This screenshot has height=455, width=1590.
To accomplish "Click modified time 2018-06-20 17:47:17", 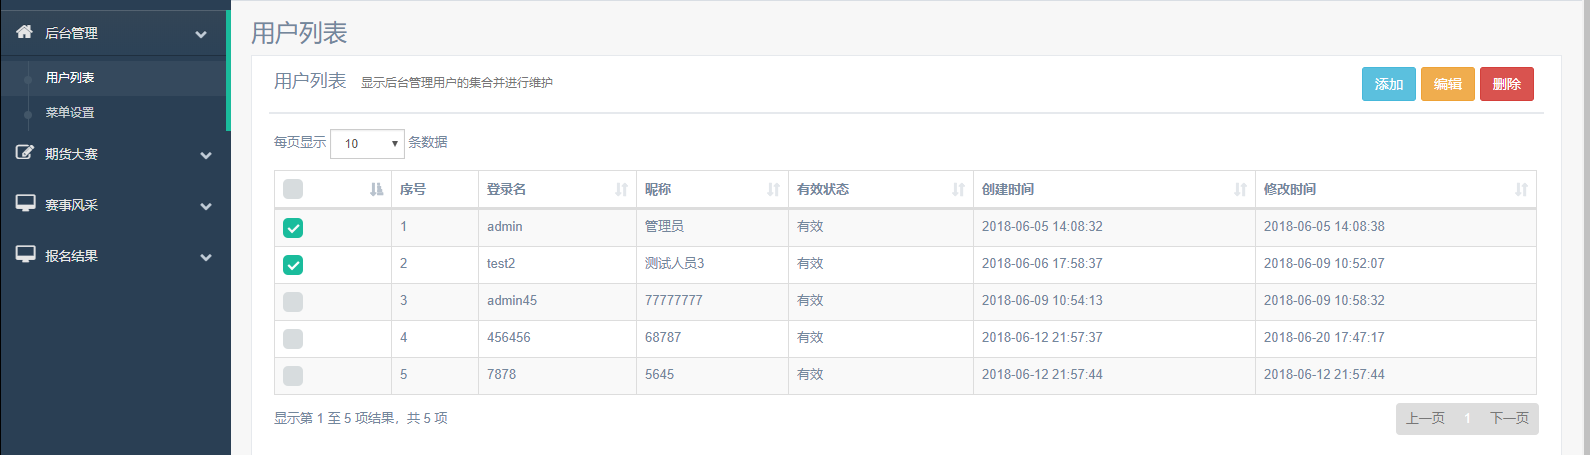I will click(1324, 337).
